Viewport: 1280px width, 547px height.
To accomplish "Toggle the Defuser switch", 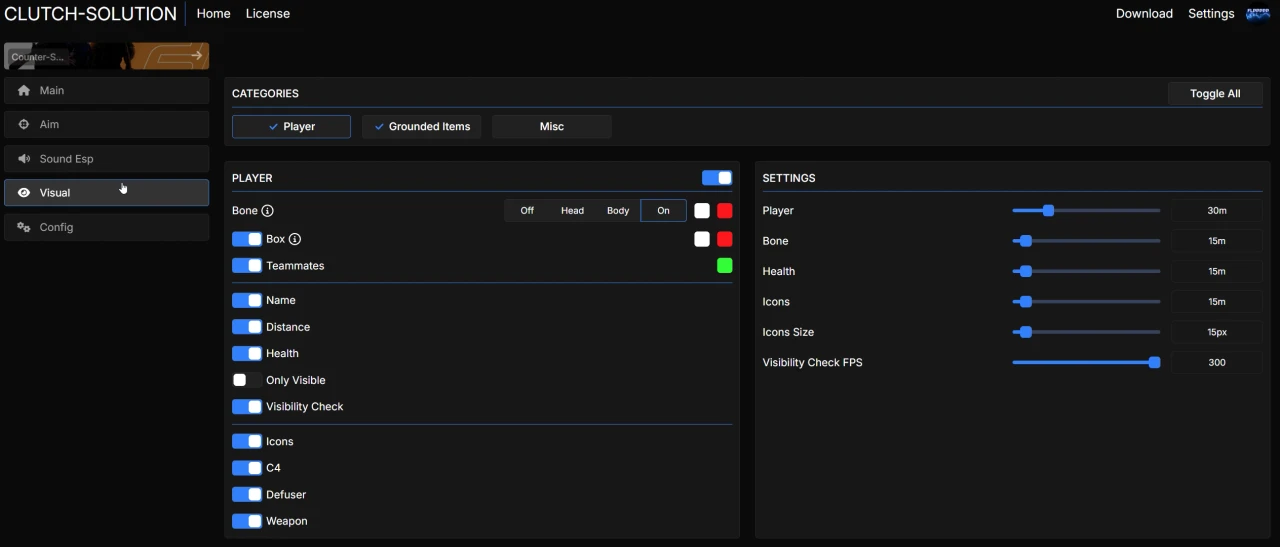I will click(247, 495).
